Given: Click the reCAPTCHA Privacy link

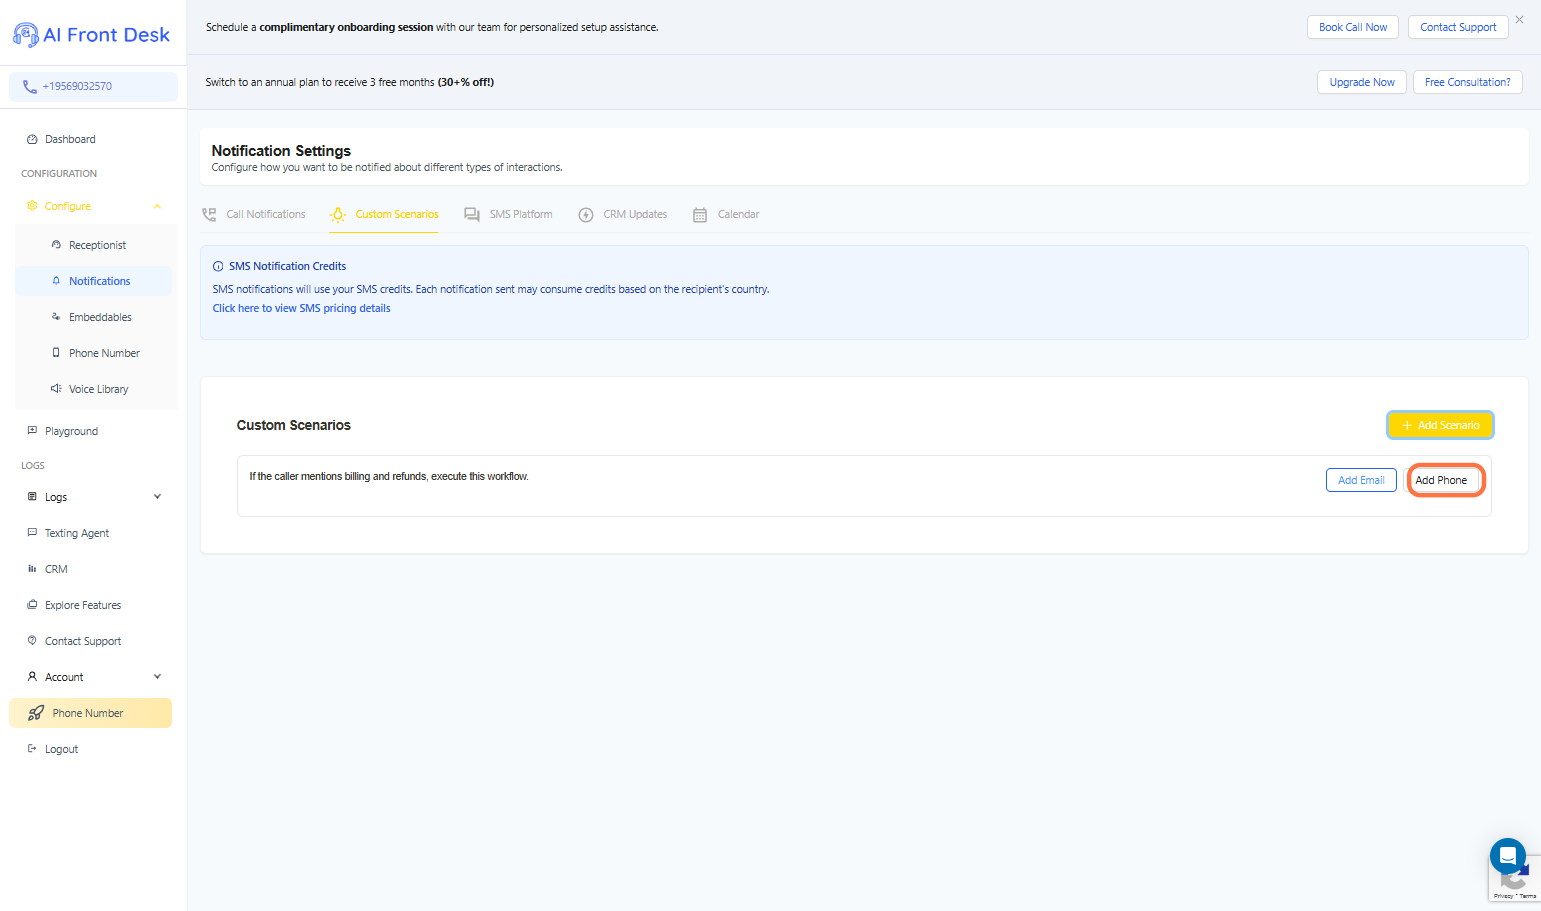Looking at the screenshot, I should pos(1503,896).
